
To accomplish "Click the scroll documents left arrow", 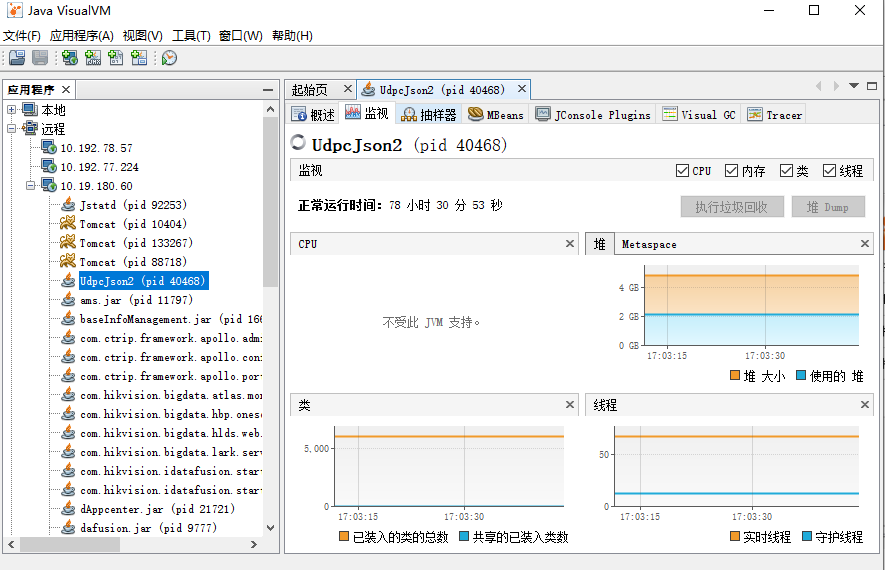I will point(818,86).
